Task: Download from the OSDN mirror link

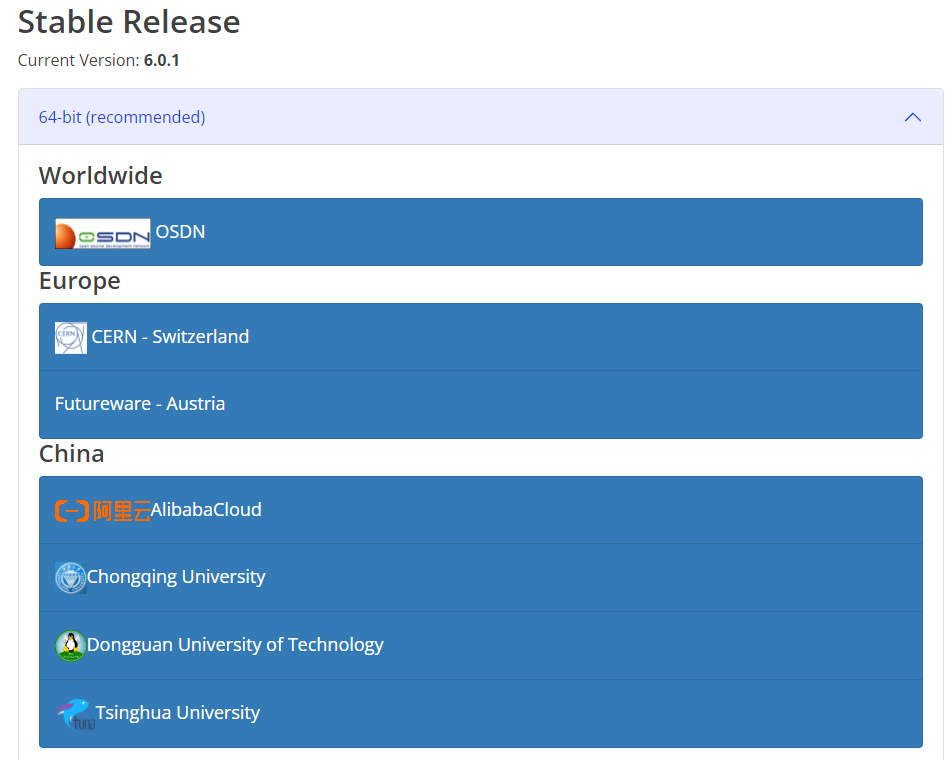Action: point(180,232)
